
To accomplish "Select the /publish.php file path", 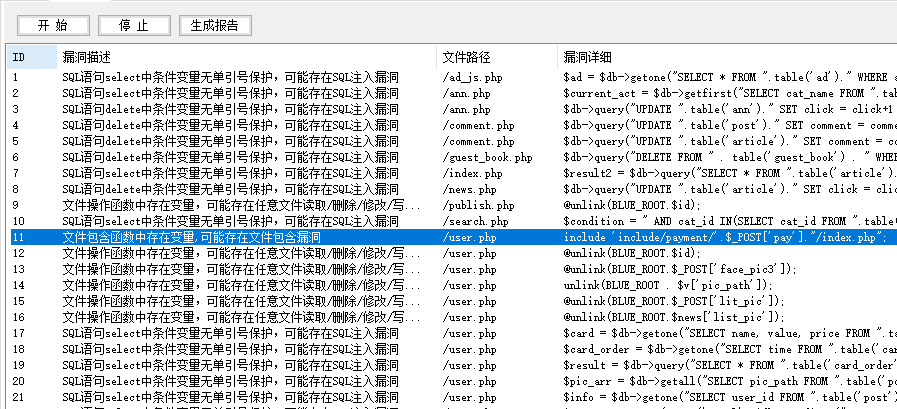I will 478,205.
